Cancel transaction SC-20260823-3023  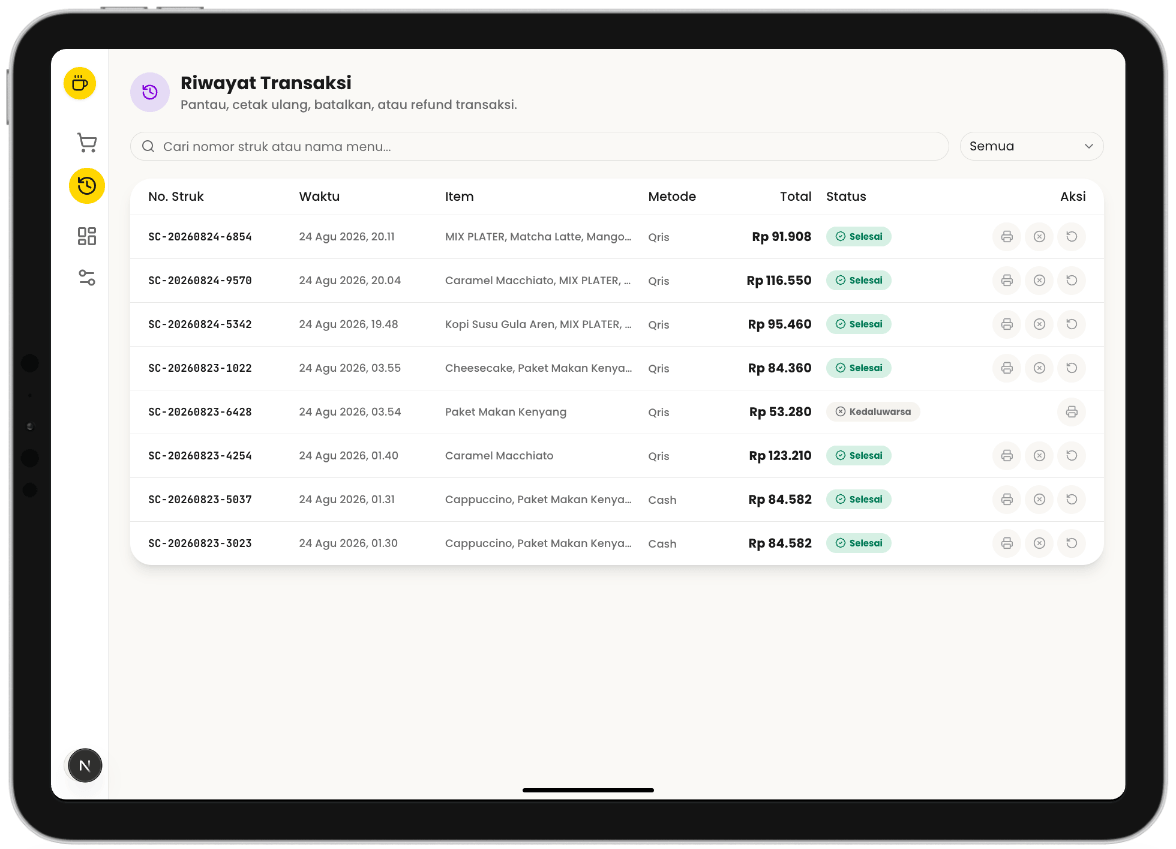[x=1039, y=543]
